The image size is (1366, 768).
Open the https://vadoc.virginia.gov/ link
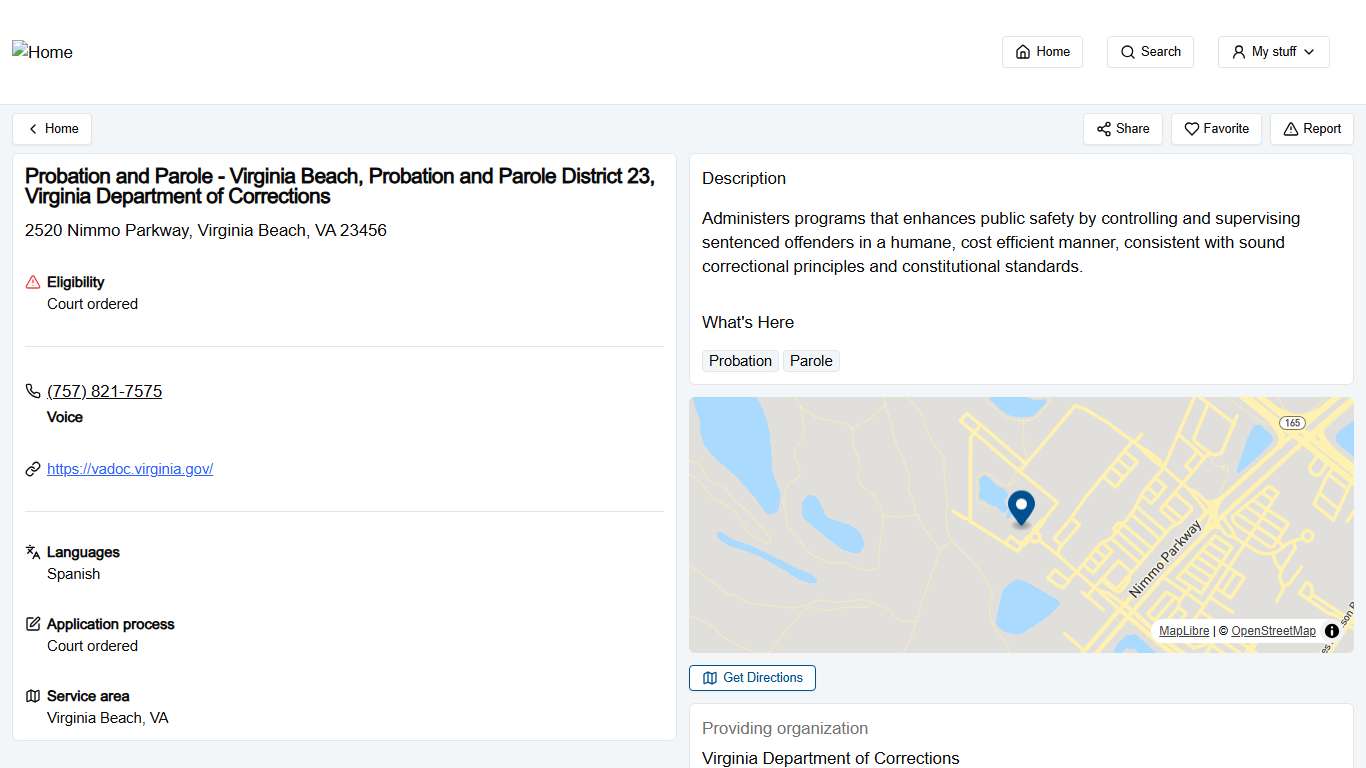coord(130,468)
